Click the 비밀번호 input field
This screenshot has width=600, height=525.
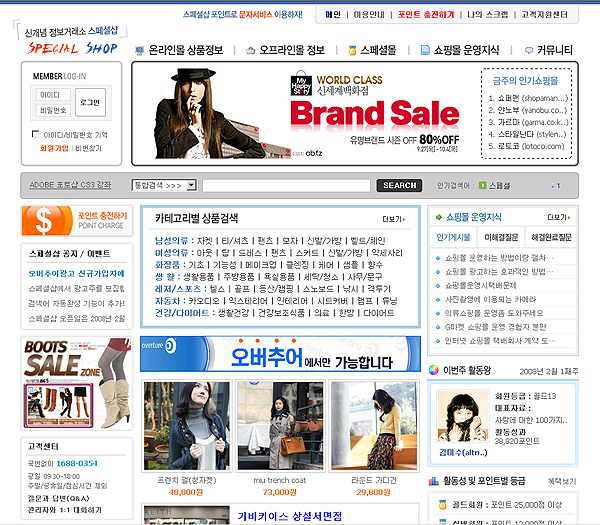54,110
